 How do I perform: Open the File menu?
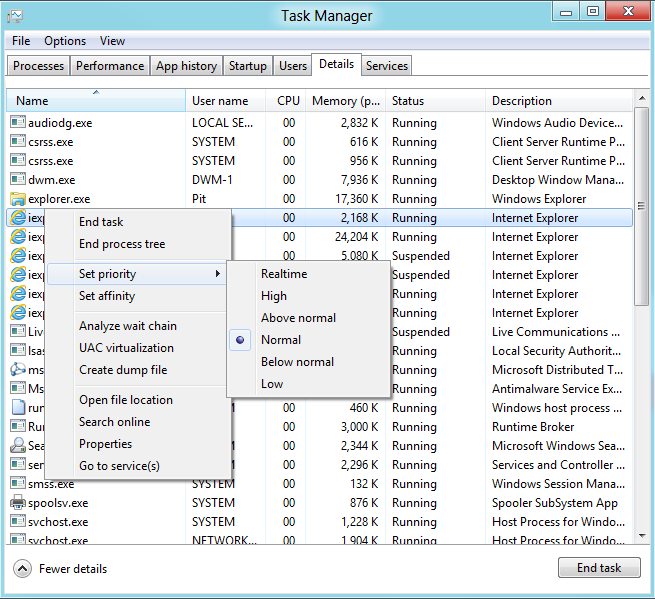[21, 41]
